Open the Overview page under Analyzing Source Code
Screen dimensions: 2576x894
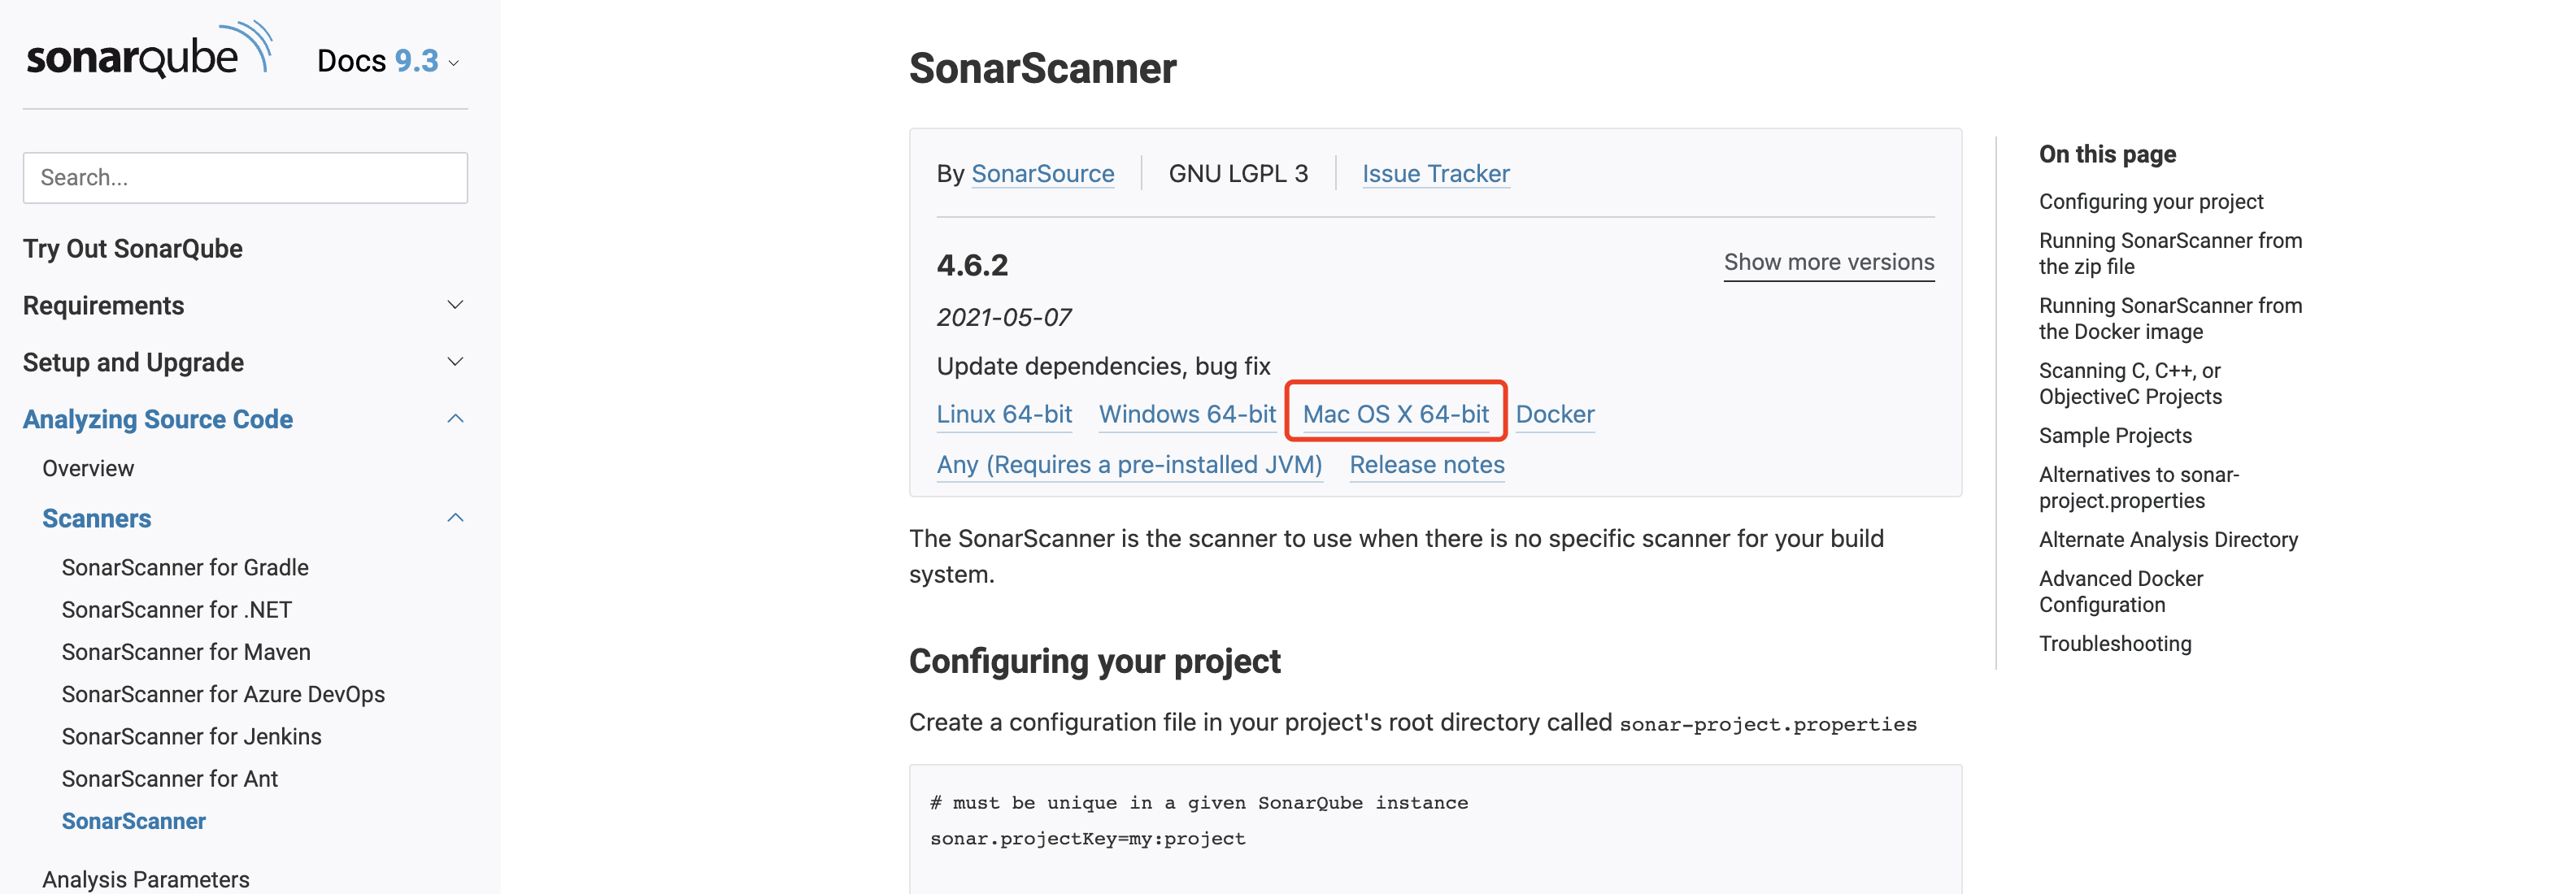[x=88, y=467]
